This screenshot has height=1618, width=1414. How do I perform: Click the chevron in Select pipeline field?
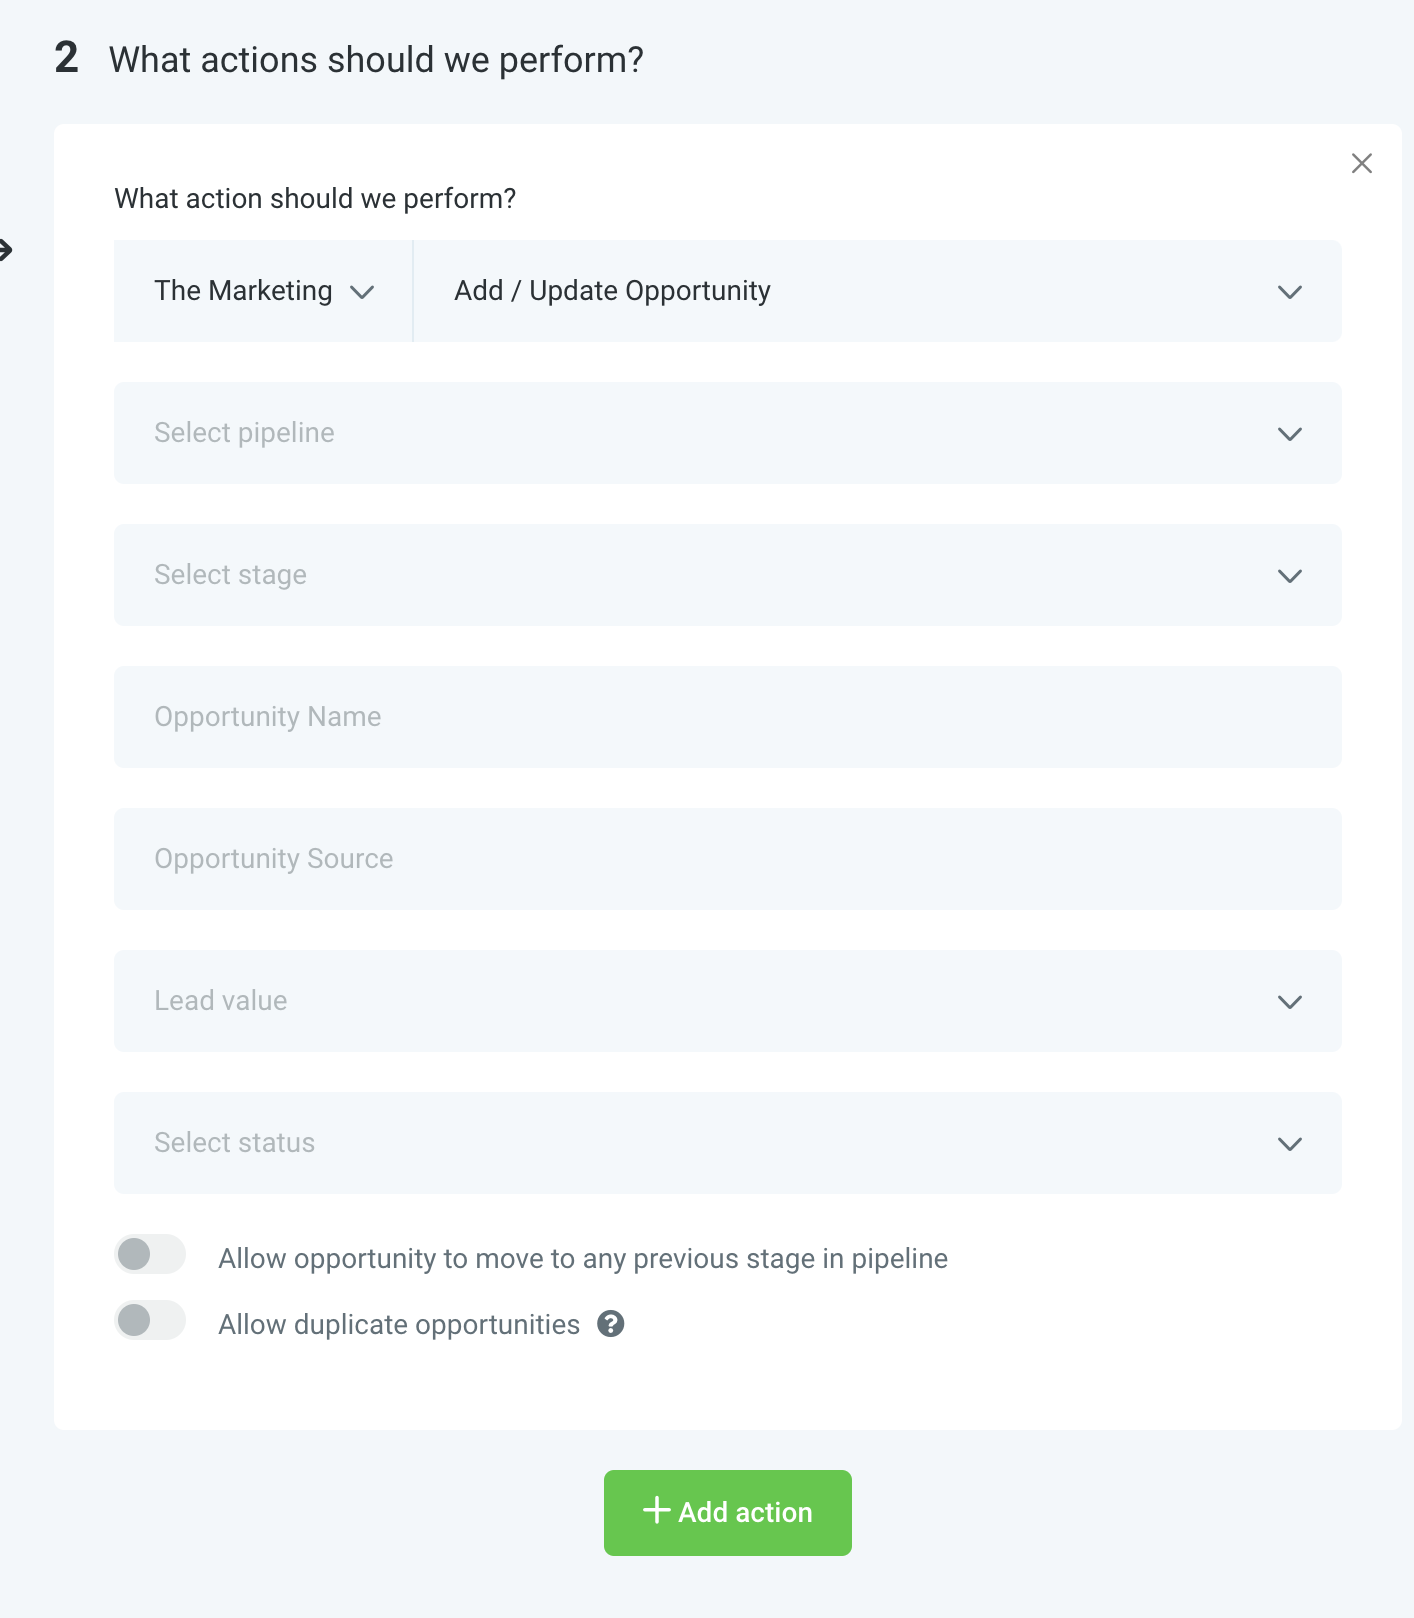click(x=1289, y=434)
